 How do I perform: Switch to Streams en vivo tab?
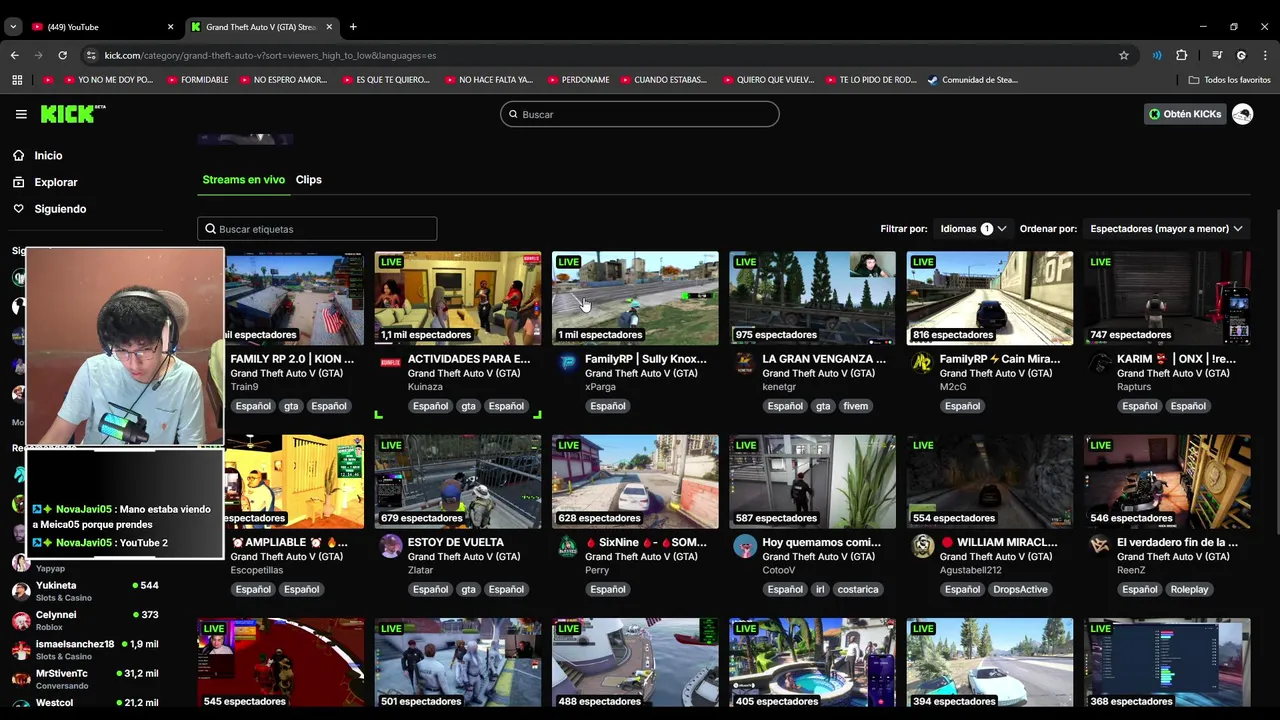click(x=243, y=180)
